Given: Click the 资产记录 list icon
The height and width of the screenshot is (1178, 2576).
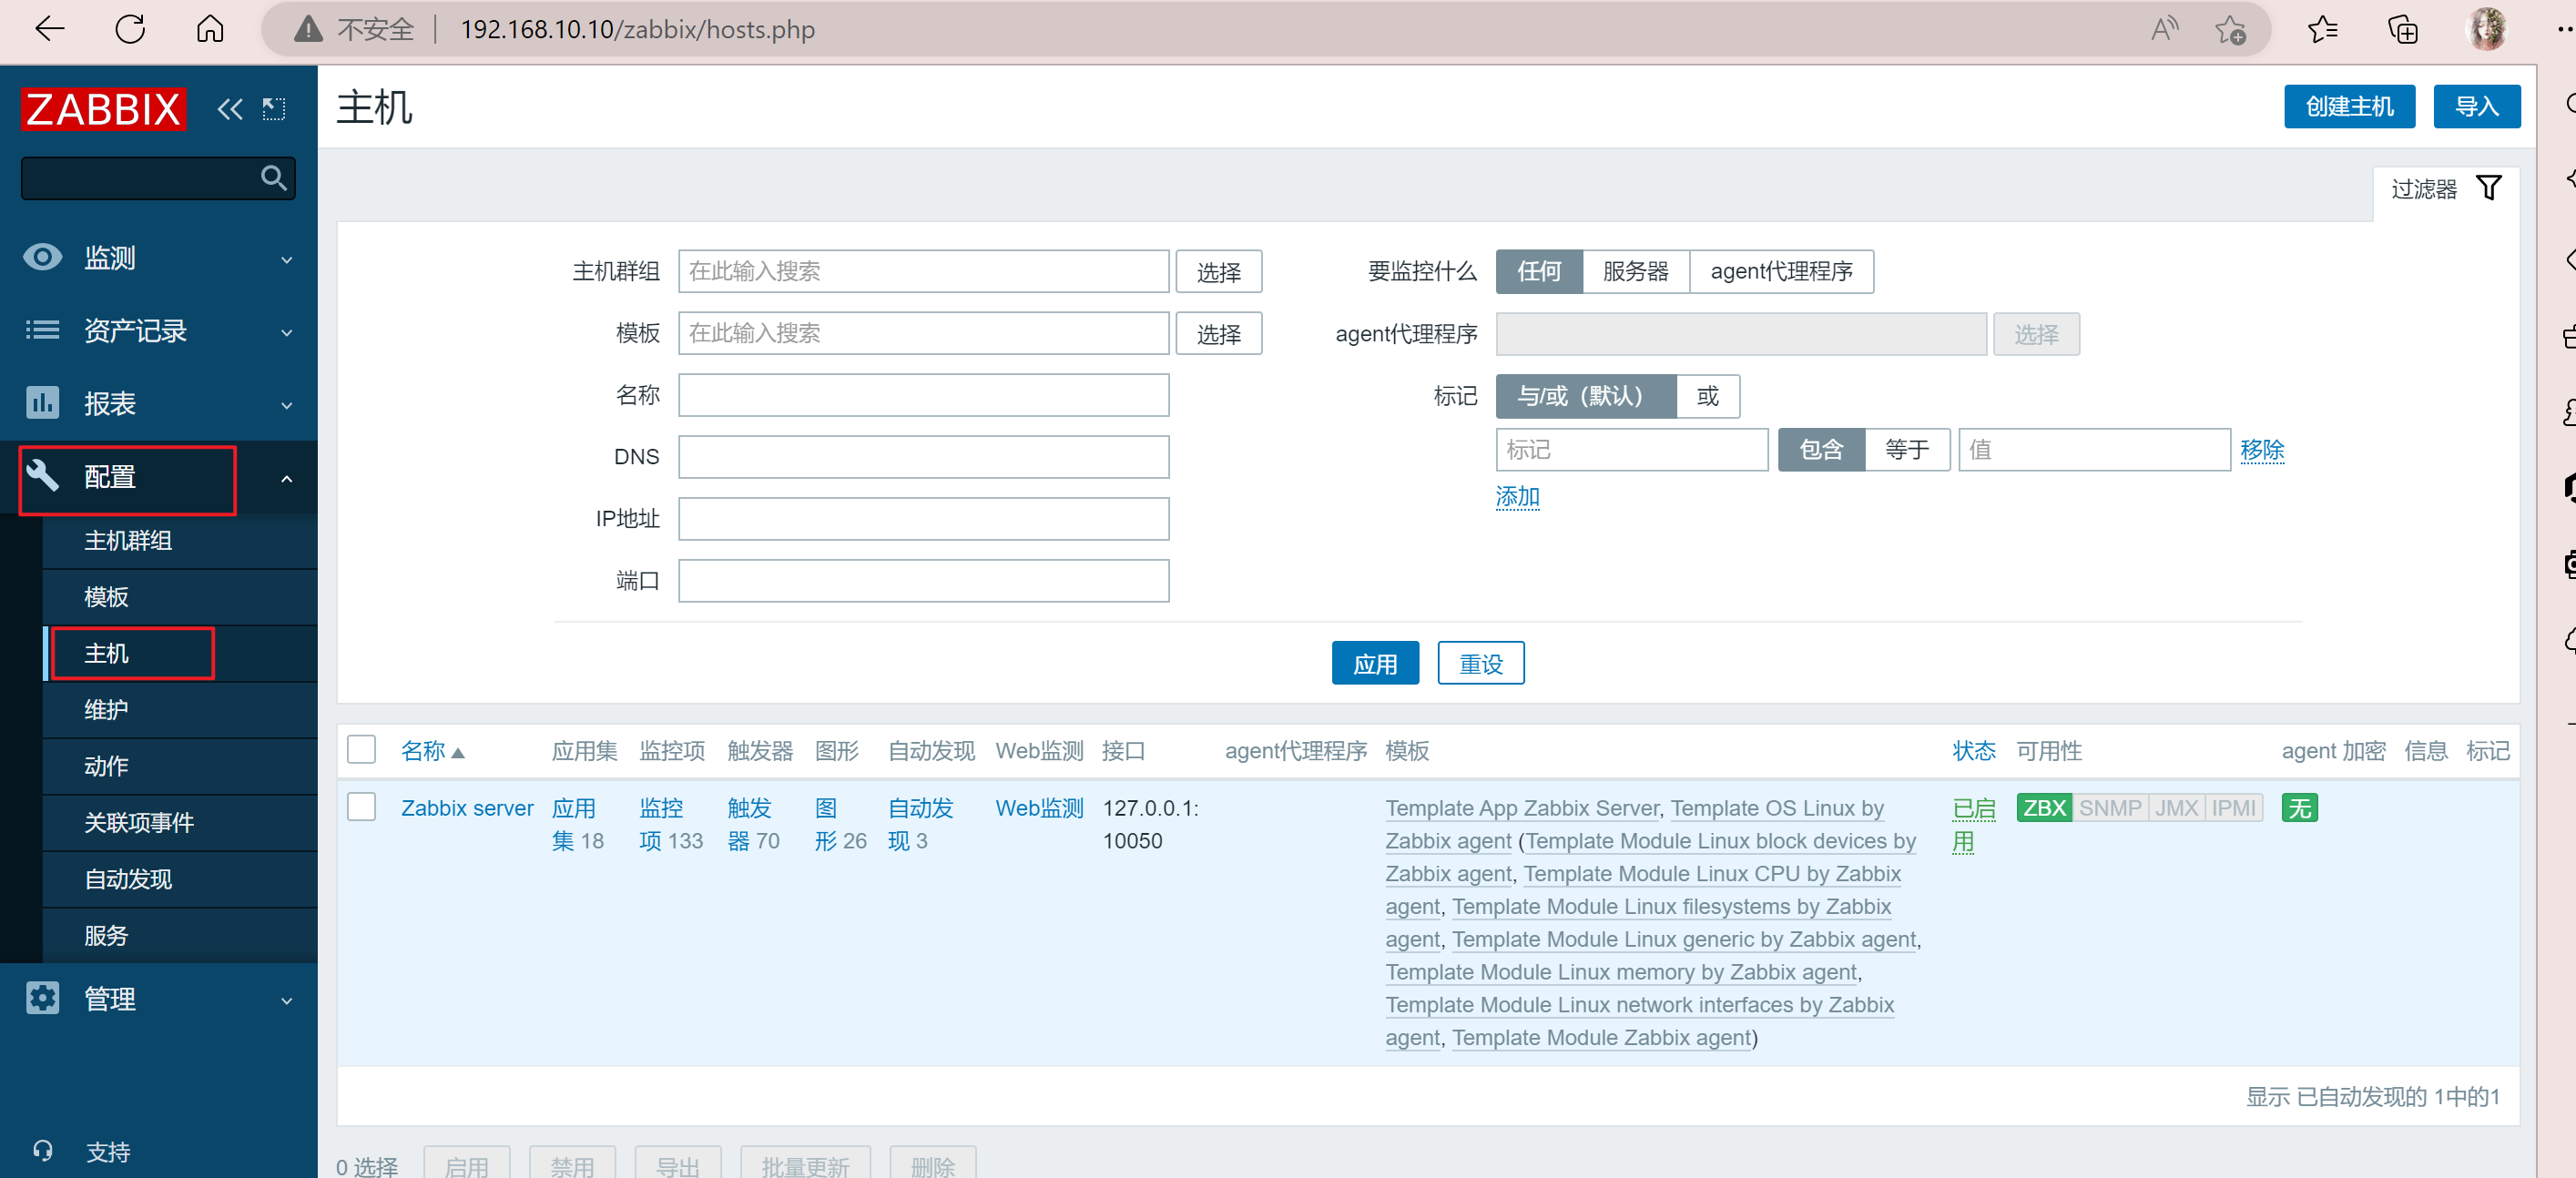Looking at the screenshot, I should pyautogui.click(x=42, y=330).
